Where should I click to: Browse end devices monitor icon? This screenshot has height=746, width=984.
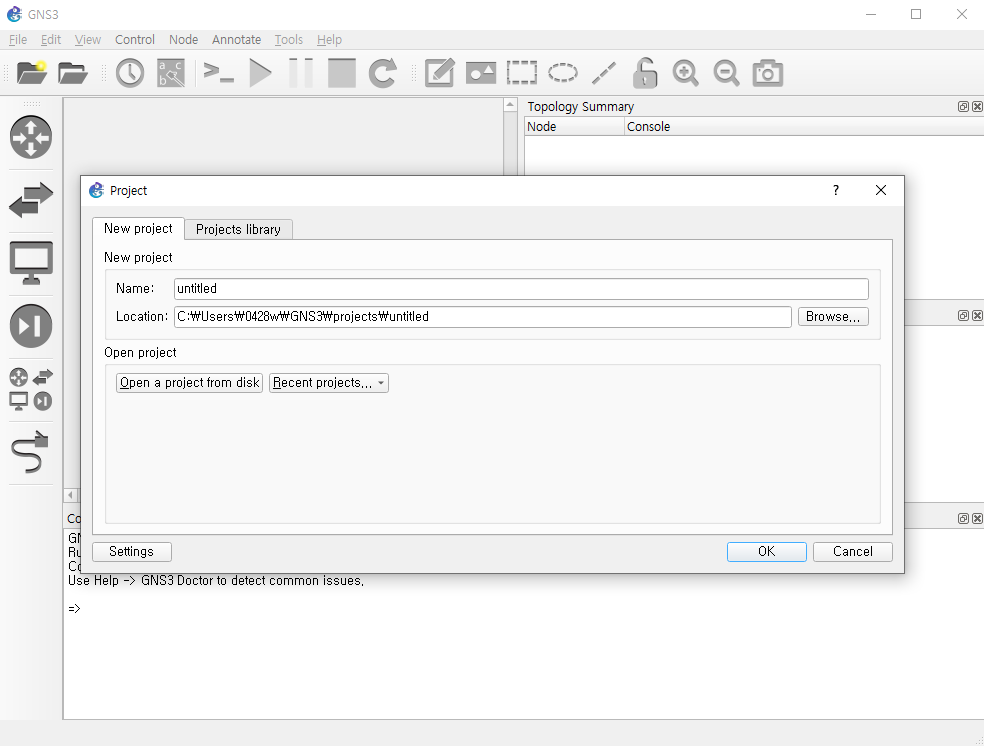click(31, 262)
